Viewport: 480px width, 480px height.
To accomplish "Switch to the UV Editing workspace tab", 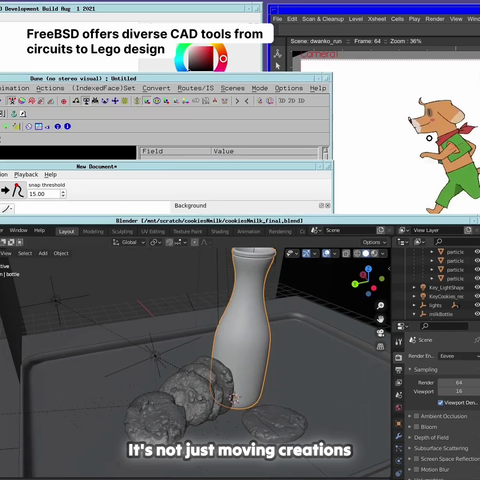I will pyautogui.click(x=153, y=231).
